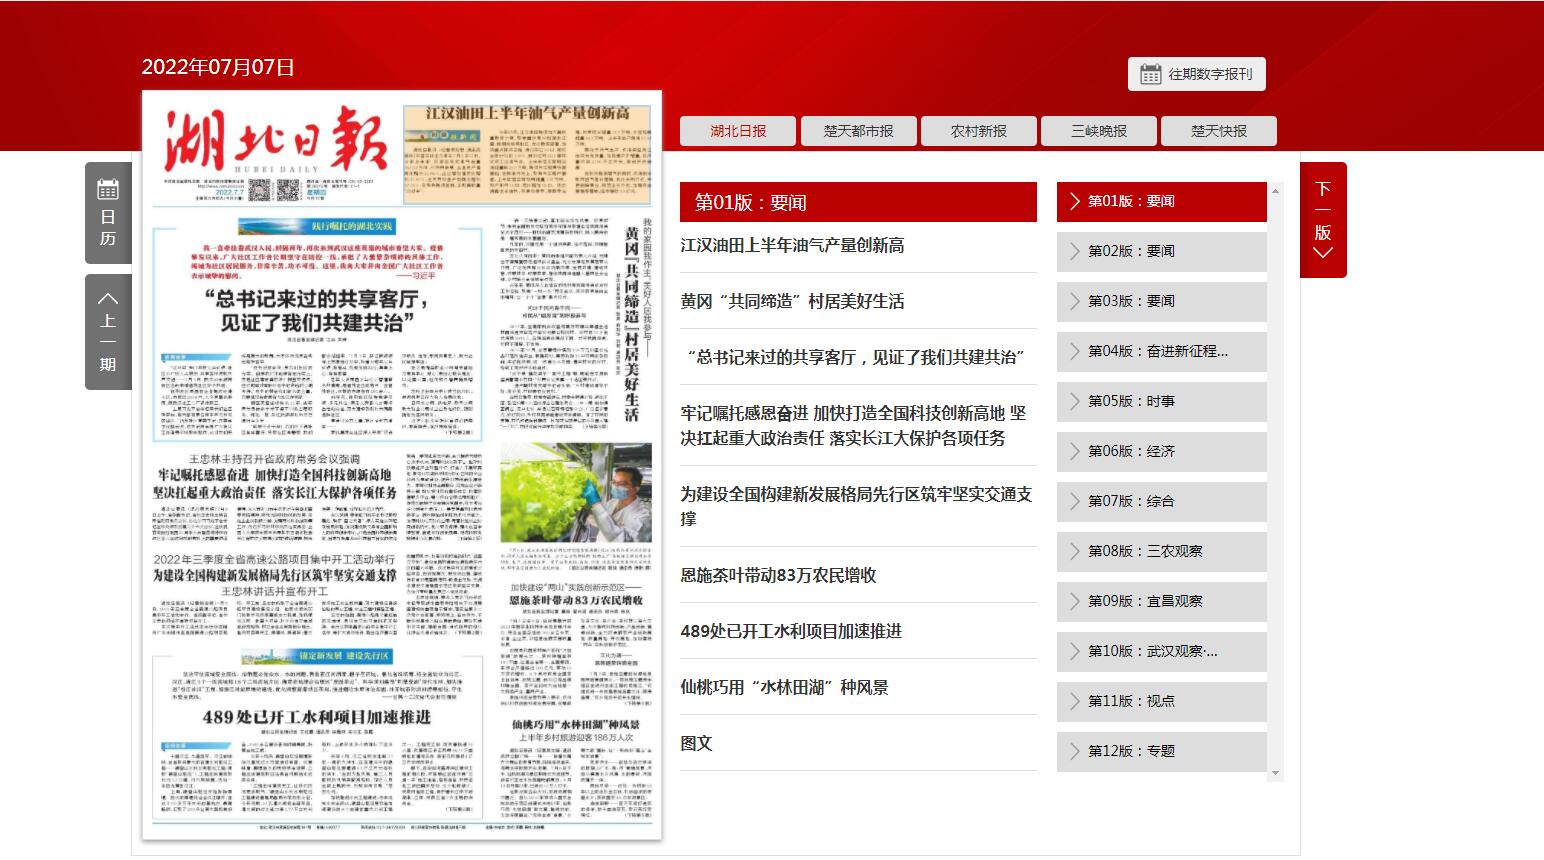This screenshot has width=1544, height=860.
Task: Click the chevron beside 第01版：要闻
Action: coord(1075,201)
